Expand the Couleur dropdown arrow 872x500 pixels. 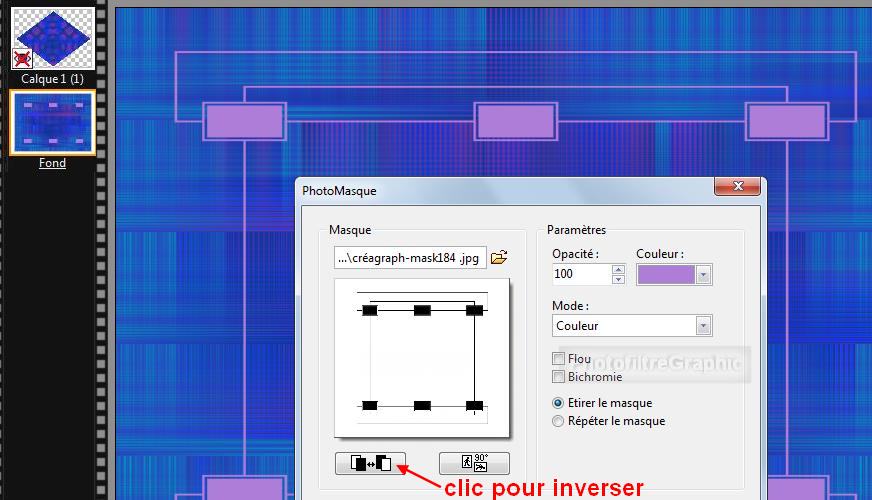(703, 274)
